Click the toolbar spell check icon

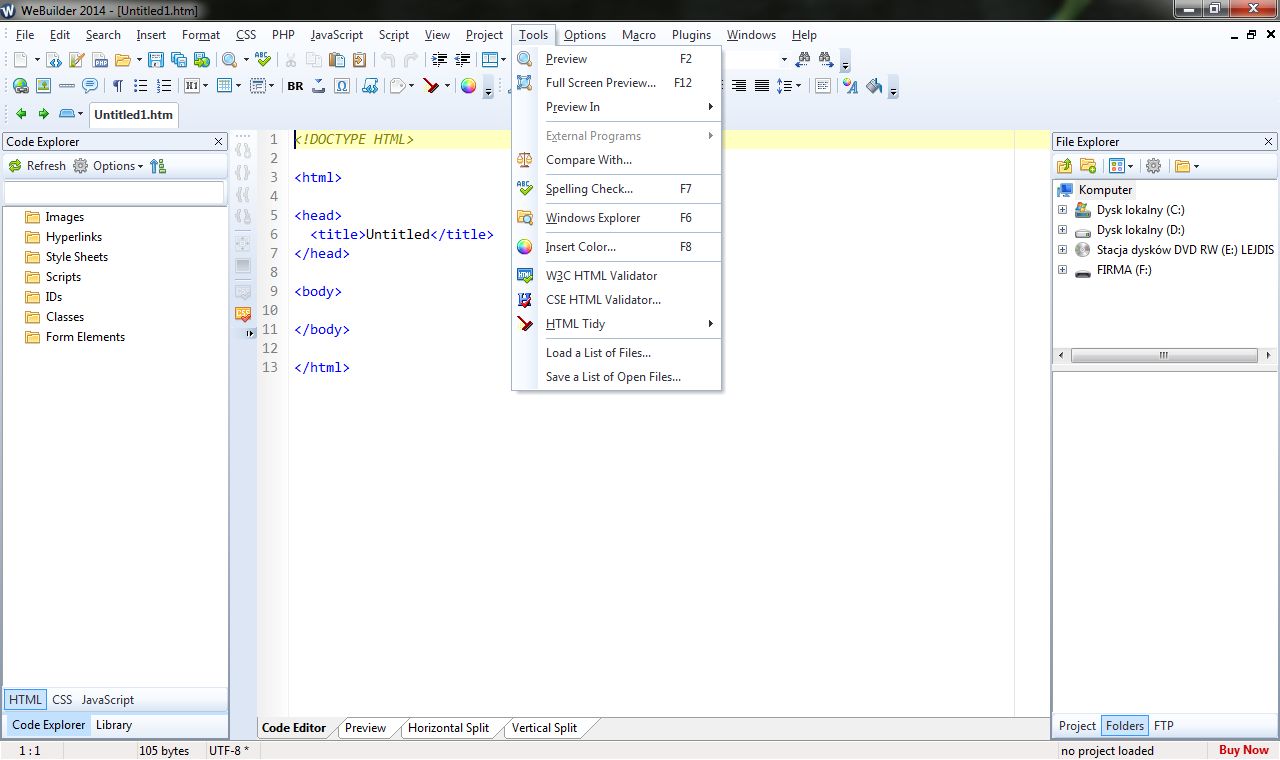tap(263, 60)
